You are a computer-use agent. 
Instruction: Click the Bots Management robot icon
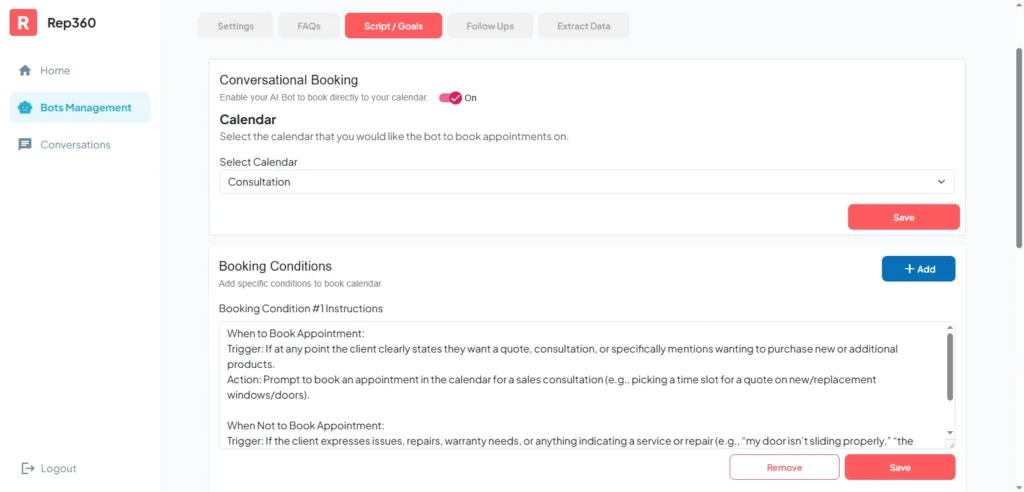click(x=25, y=108)
